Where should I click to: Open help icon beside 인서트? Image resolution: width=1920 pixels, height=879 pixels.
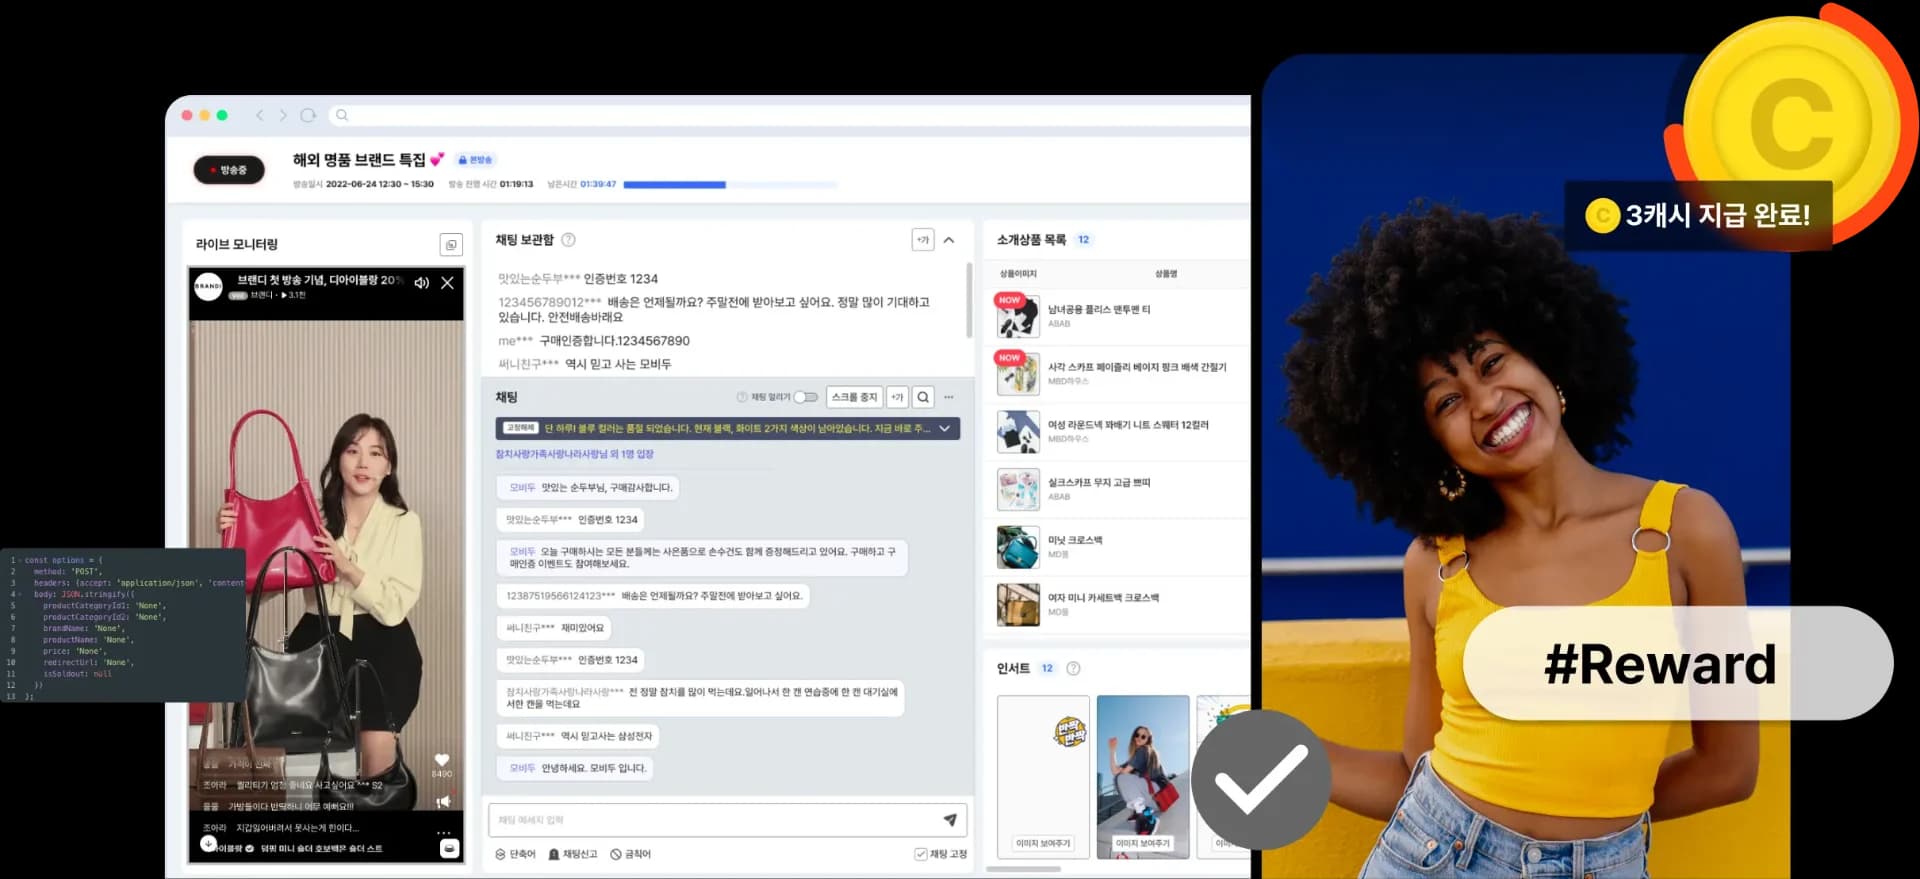[x=1073, y=668]
